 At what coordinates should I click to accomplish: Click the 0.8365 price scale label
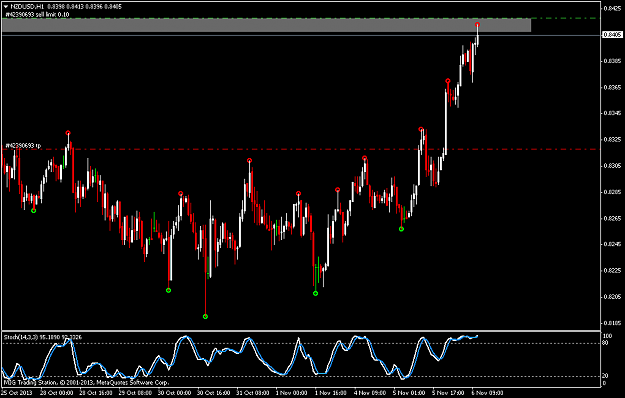tap(612, 87)
